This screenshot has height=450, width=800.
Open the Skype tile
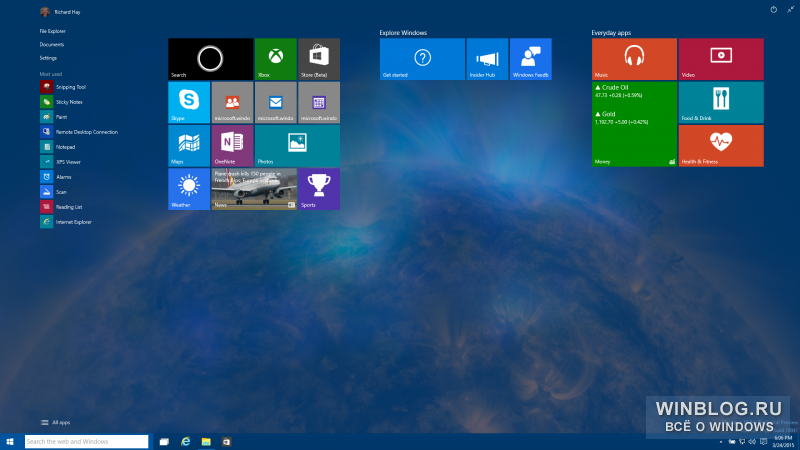tap(189, 103)
